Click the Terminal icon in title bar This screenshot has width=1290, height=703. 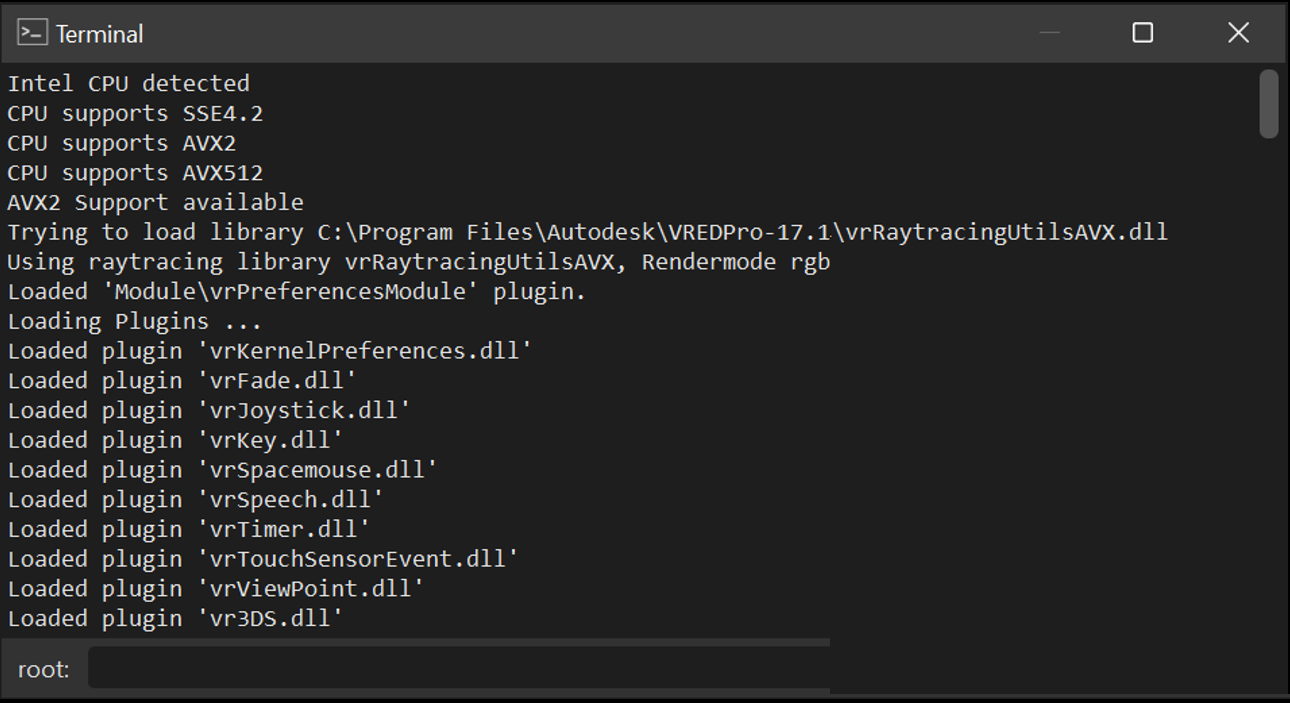tap(32, 33)
